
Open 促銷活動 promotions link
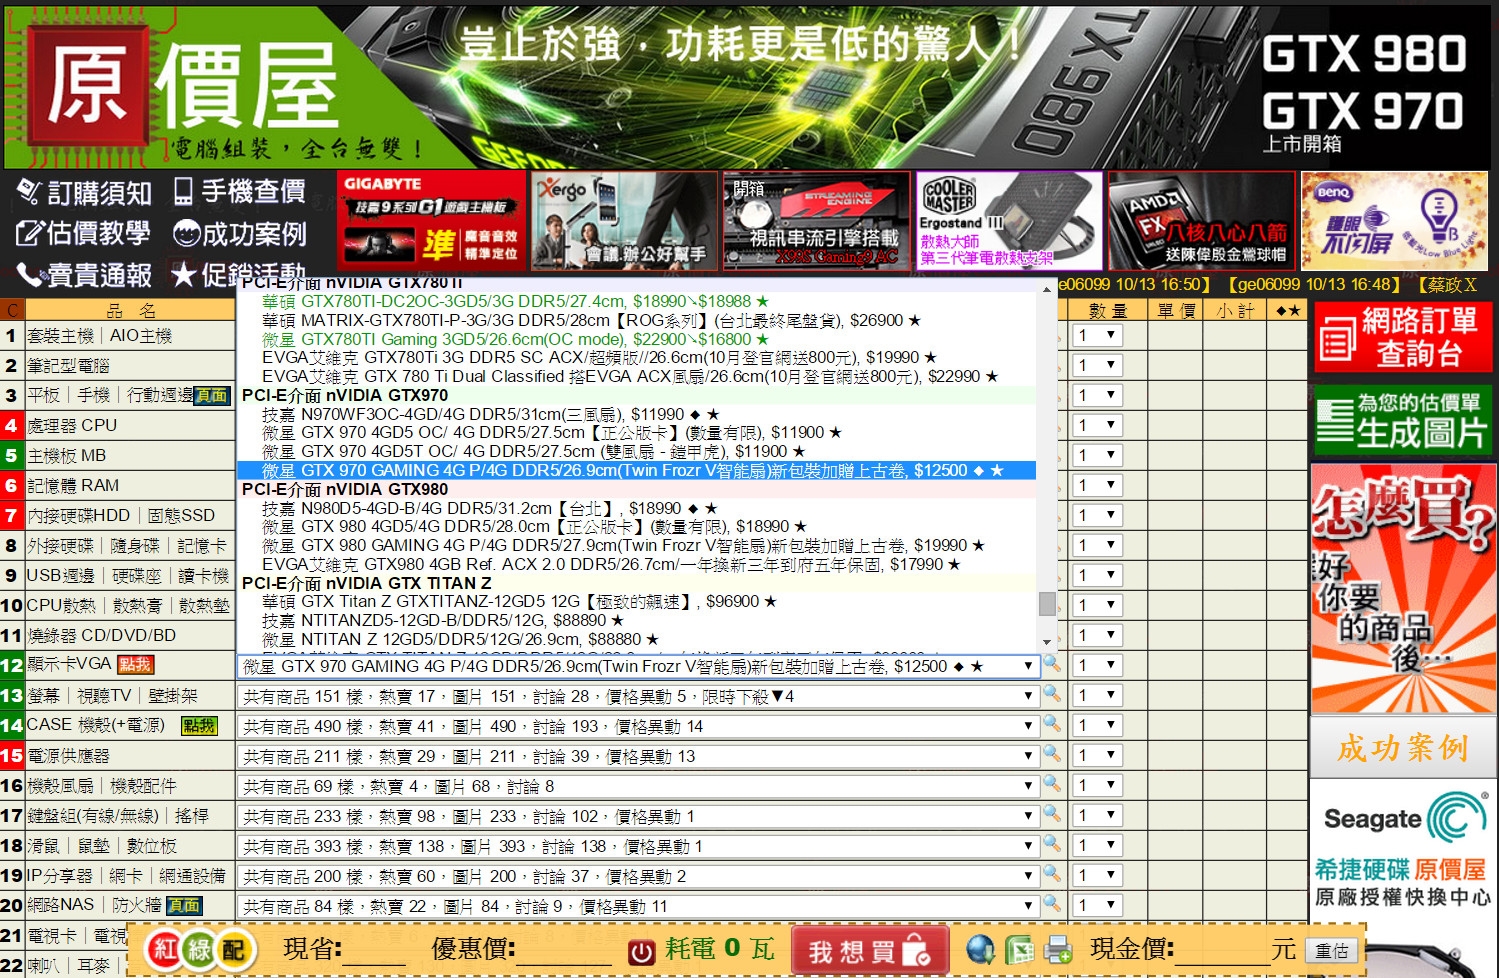(x=238, y=273)
